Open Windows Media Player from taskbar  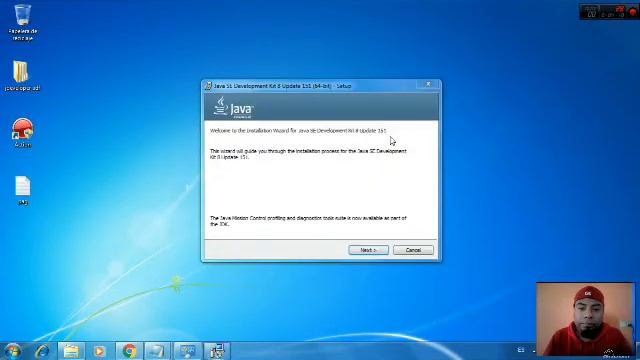coord(99,351)
